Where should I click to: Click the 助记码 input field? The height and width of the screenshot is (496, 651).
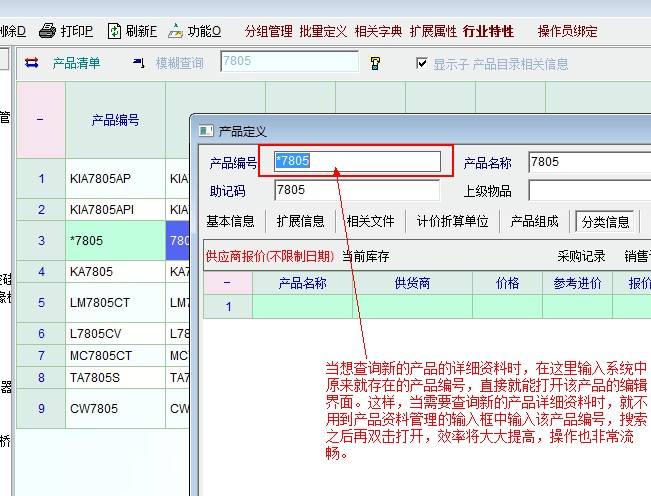pos(356,190)
